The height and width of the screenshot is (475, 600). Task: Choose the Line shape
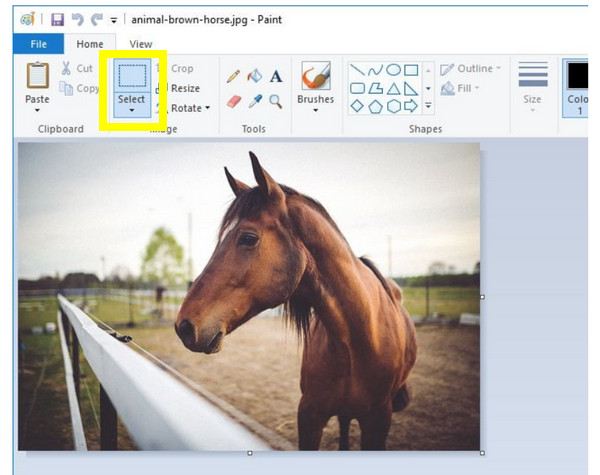(357, 70)
